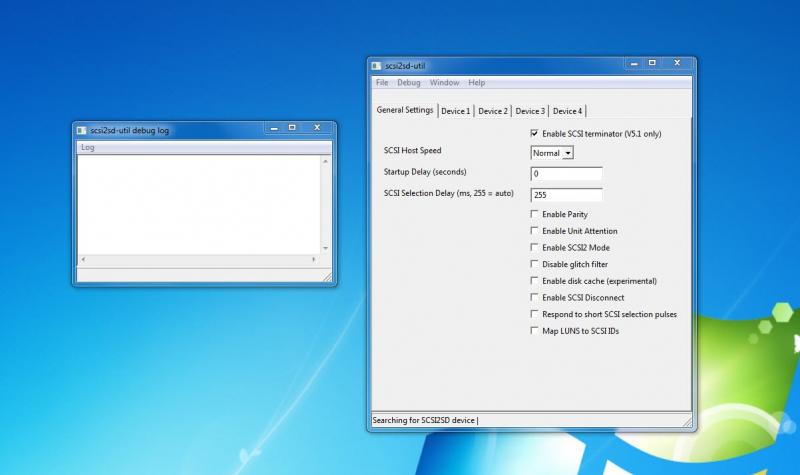800x475 pixels.
Task: Minimize the scsi2sd-util window
Action: click(x=634, y=63)
